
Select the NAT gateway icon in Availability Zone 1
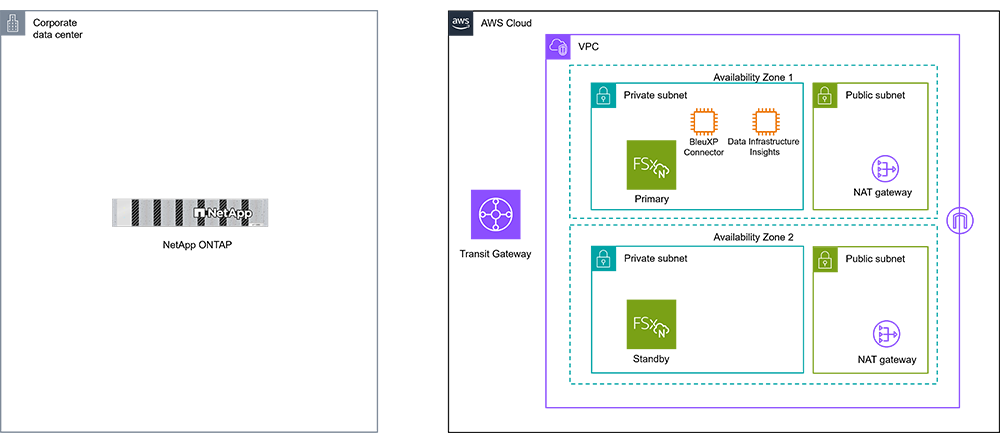click(x=885, y=169)
